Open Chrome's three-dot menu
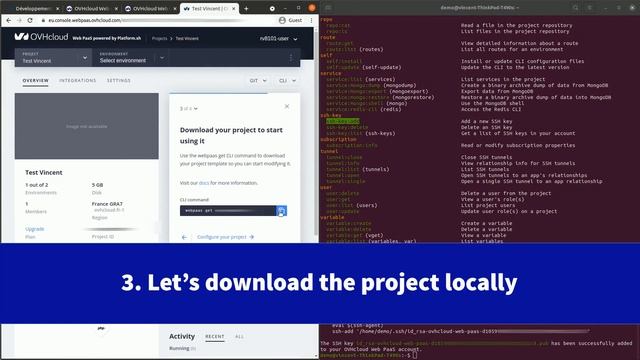 click(311, 20)
